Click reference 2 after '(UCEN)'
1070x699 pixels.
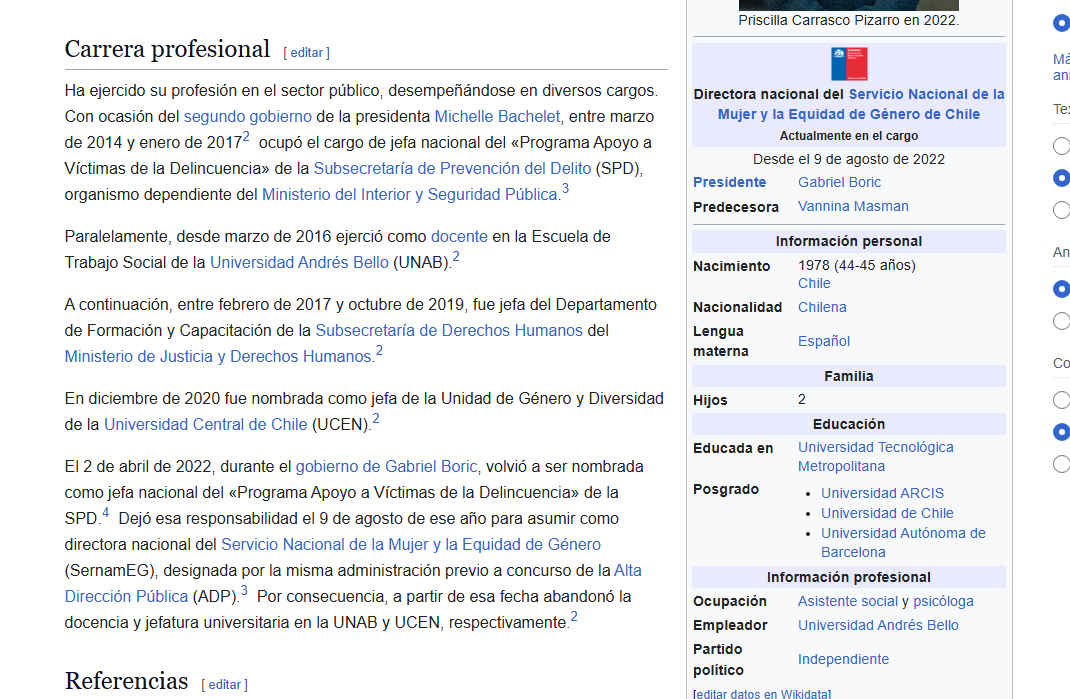375,419
